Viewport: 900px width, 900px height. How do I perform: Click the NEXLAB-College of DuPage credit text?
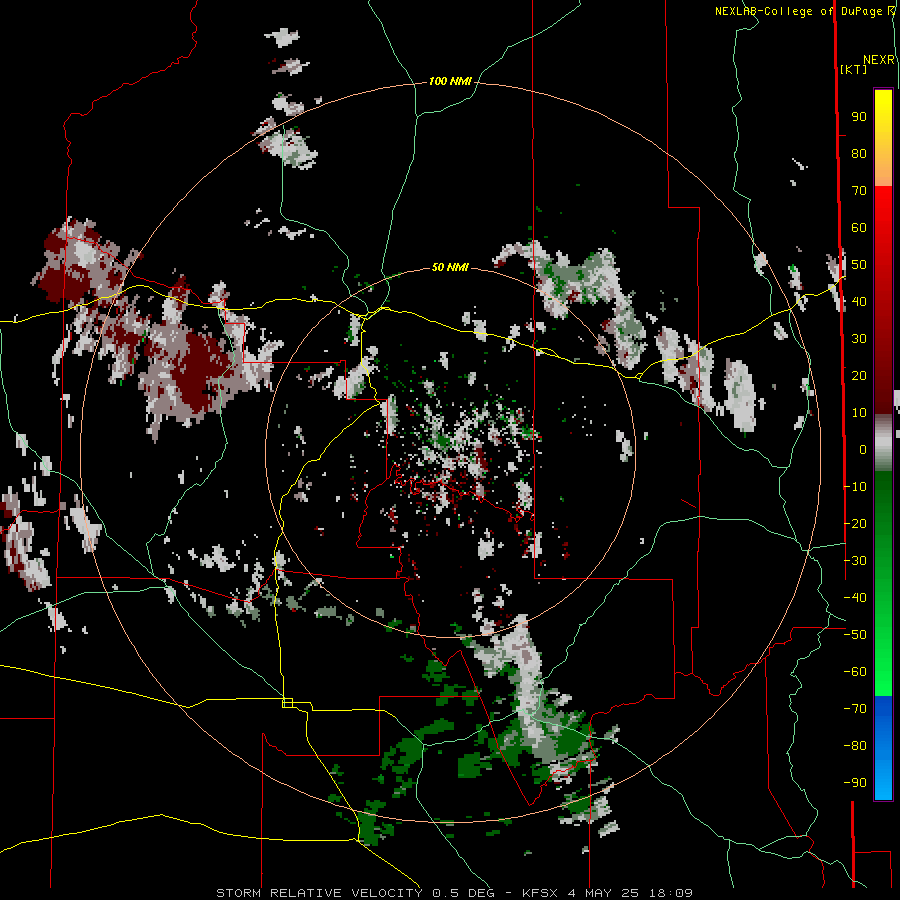click(x=804, y=11)
